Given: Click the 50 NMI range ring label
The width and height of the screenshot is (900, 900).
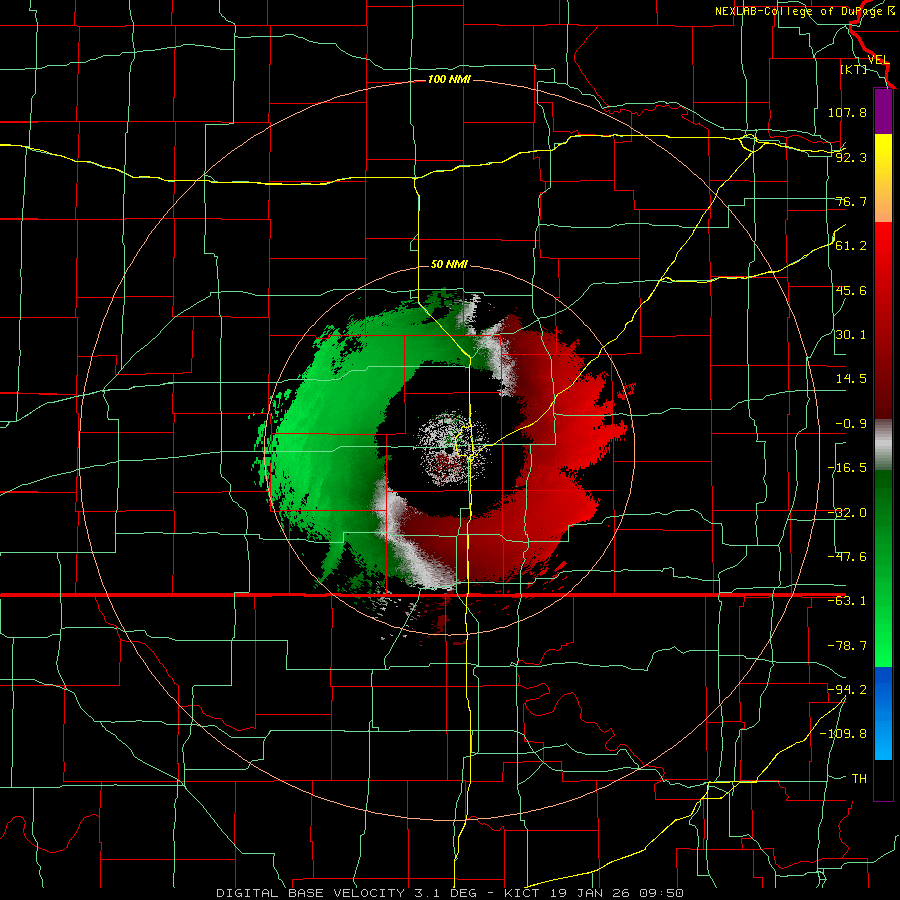Looking at the screenshot, I should pos(449,264).
